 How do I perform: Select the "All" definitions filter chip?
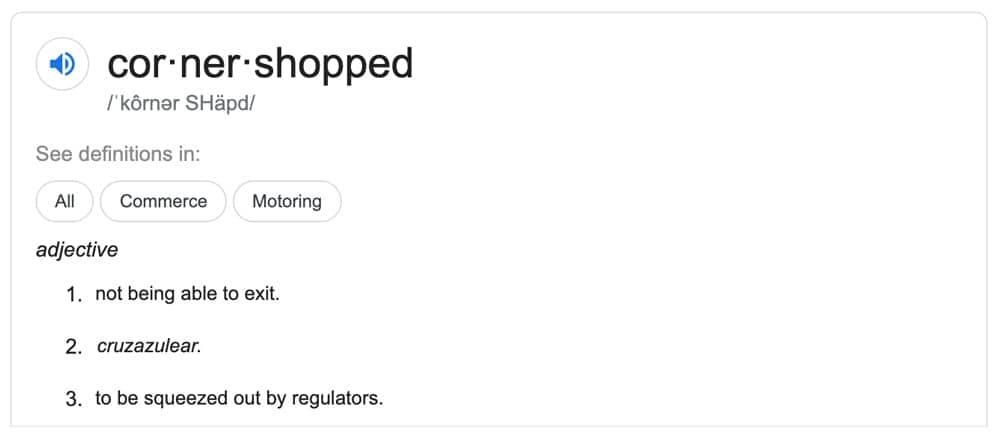click(65, 201)
